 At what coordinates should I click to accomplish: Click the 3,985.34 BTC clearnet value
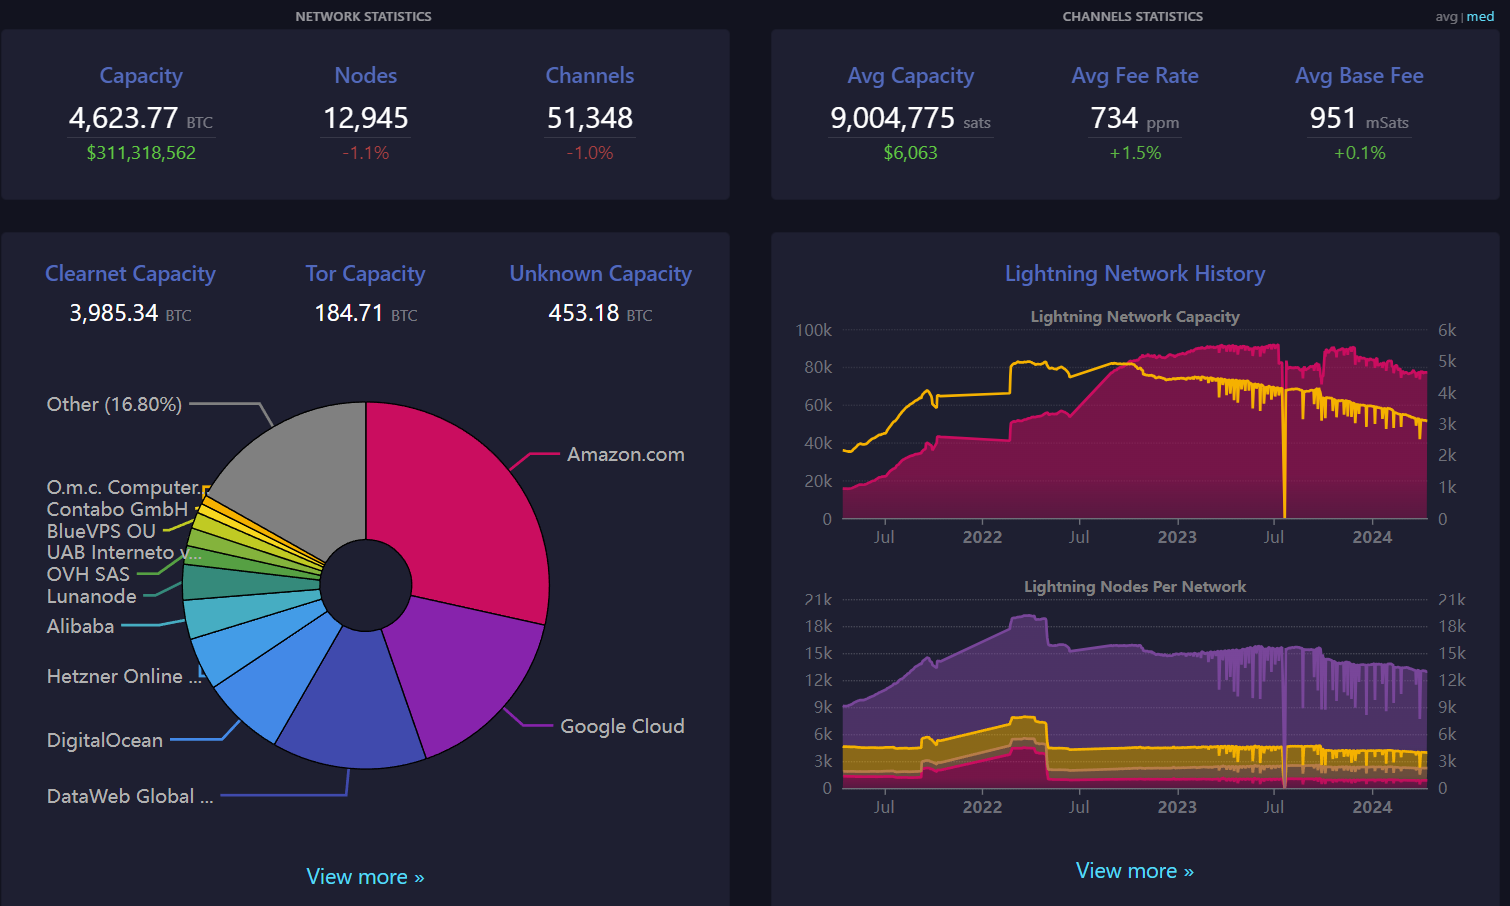130,314
